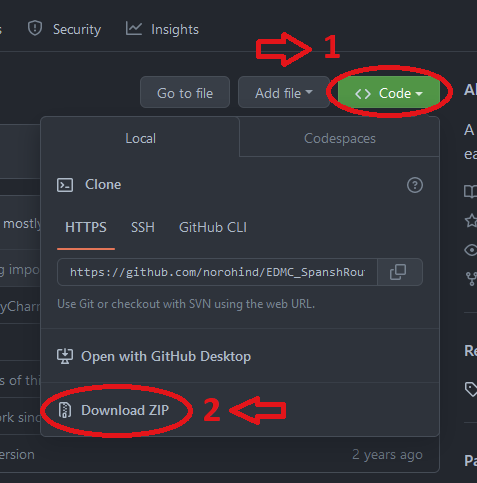Click the fork icon in the sidebar
Viewport: 477px width, 483px height.
point(471,279)
